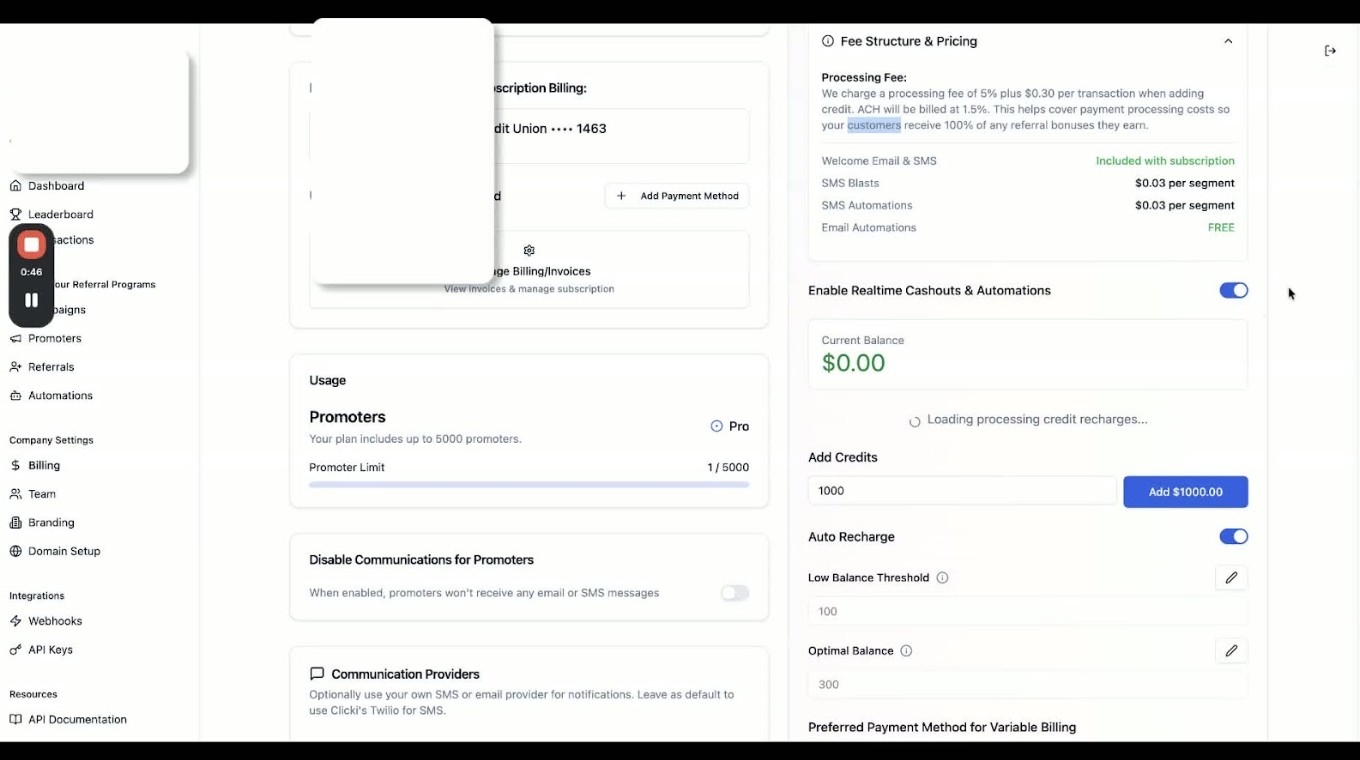The height and width of the screenshot is (760, 1360).
Task: Collapse the Fee Structure & Pricing section
Action: [1228, 42]
